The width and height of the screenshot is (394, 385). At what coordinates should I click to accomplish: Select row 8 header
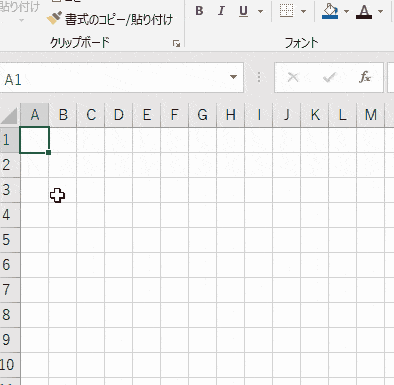coord(10,315)
